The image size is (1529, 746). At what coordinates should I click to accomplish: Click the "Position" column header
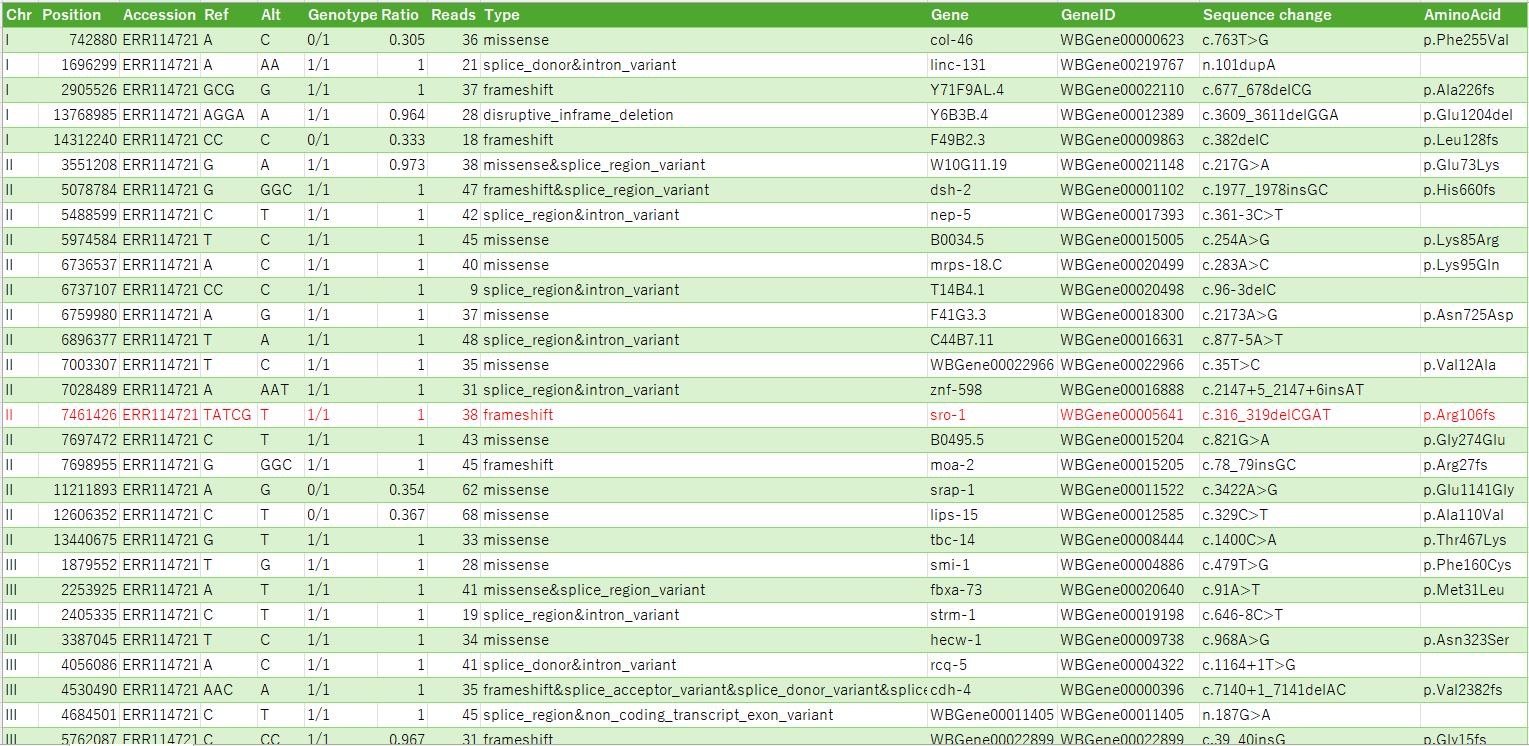pos(72,15)
